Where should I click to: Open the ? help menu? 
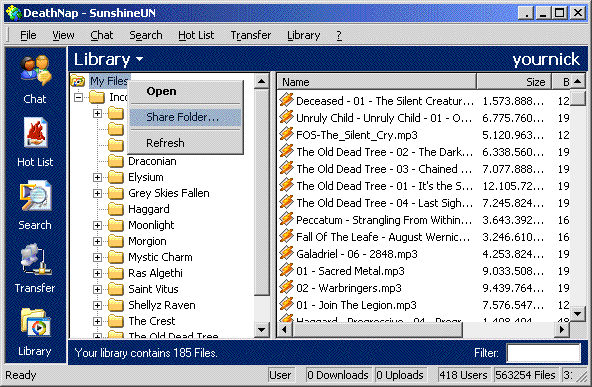[x=339, y=35]
